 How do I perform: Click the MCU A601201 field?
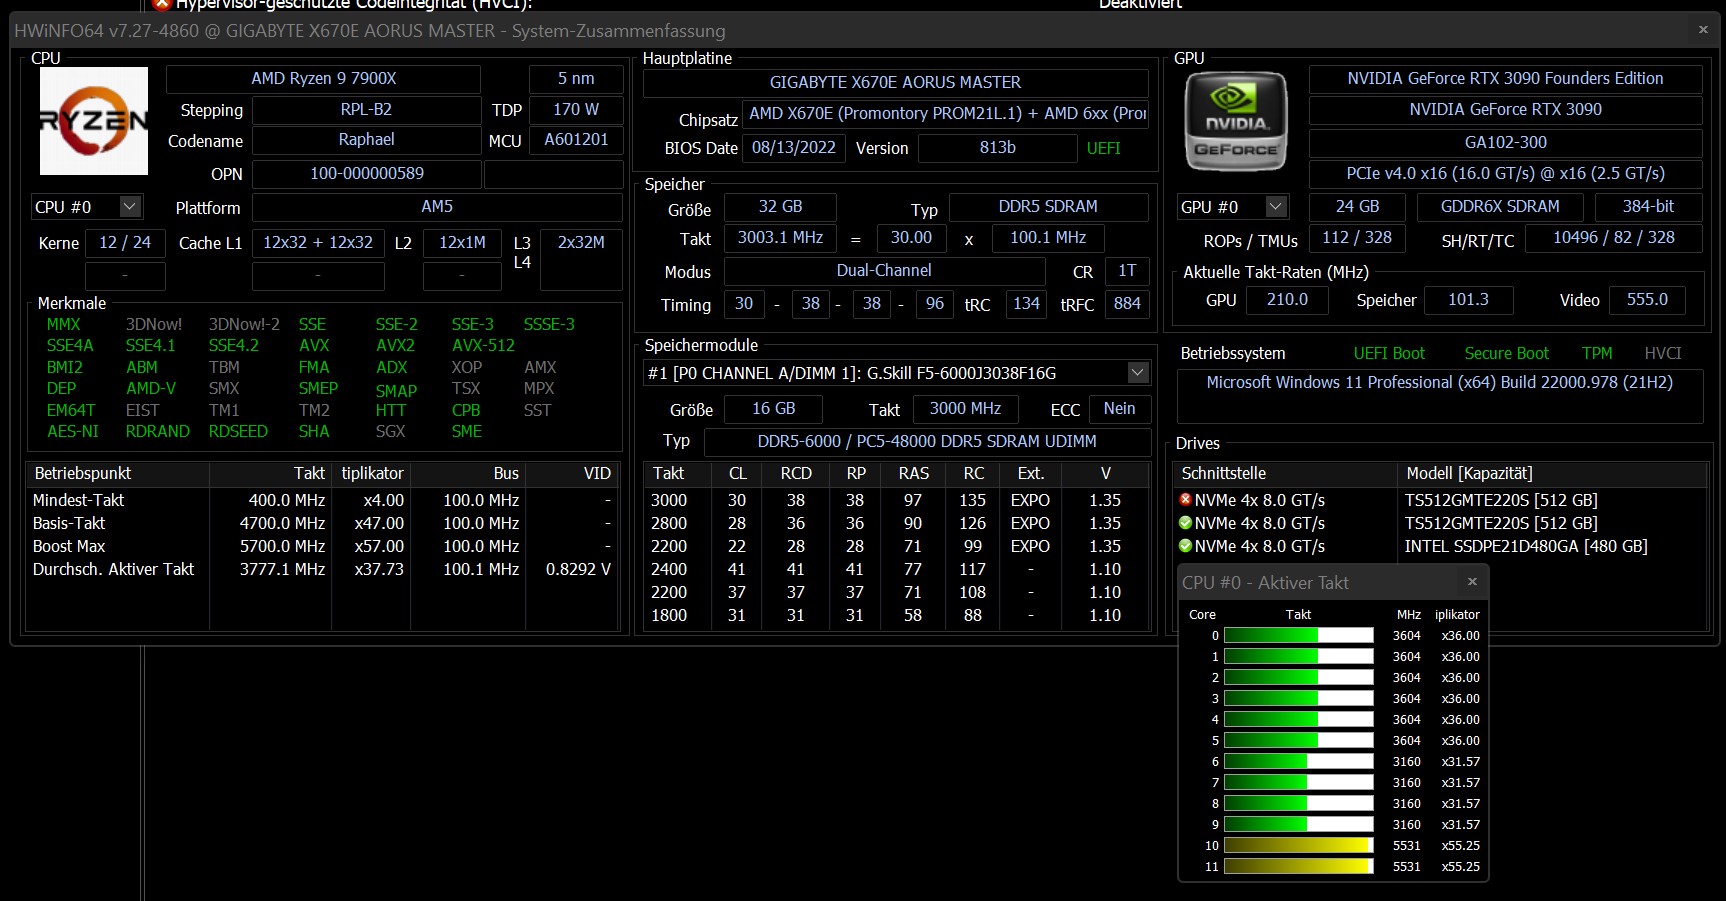pyautogui.click(x=576, y=140)
